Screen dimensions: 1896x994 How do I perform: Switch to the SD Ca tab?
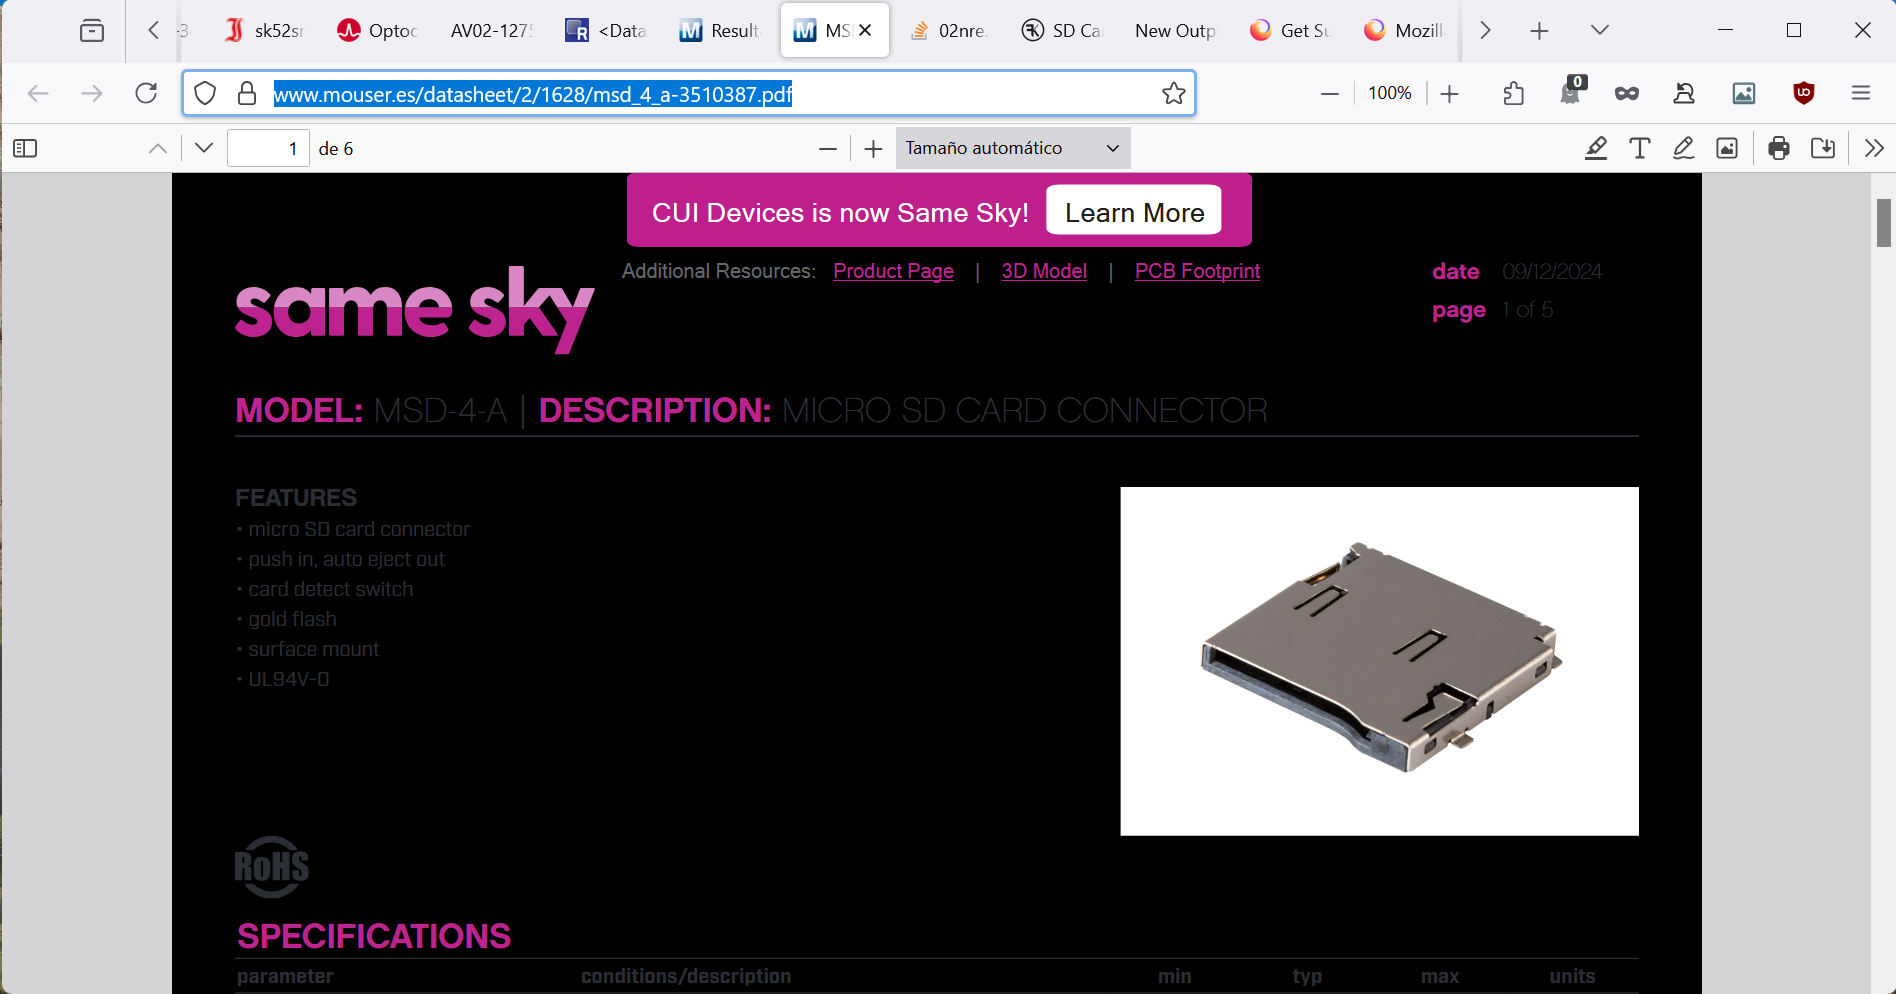pyautogui.click(x=1061, y=31)
